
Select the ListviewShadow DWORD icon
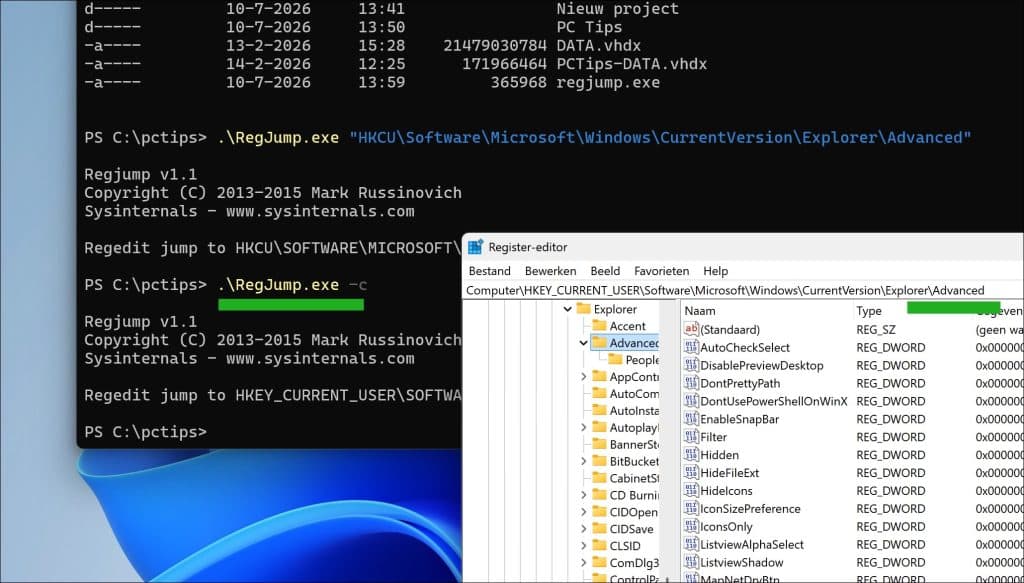pyautogui.click(x=690, y=562)
